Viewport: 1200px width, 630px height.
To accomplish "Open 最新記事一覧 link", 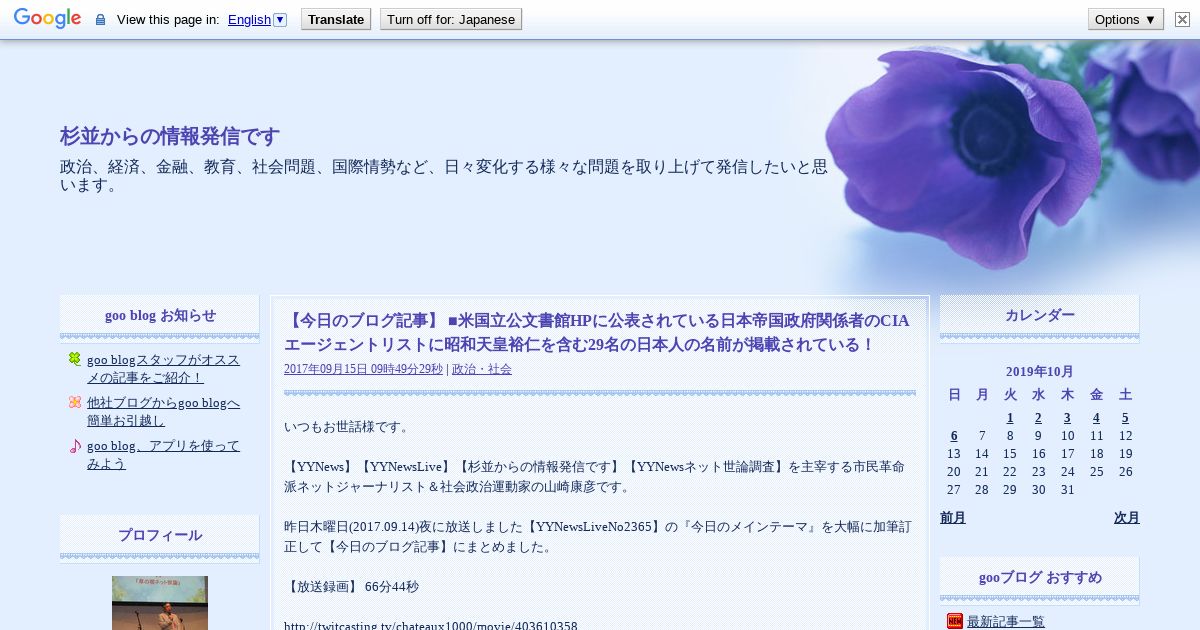I will coord(1006,622).
